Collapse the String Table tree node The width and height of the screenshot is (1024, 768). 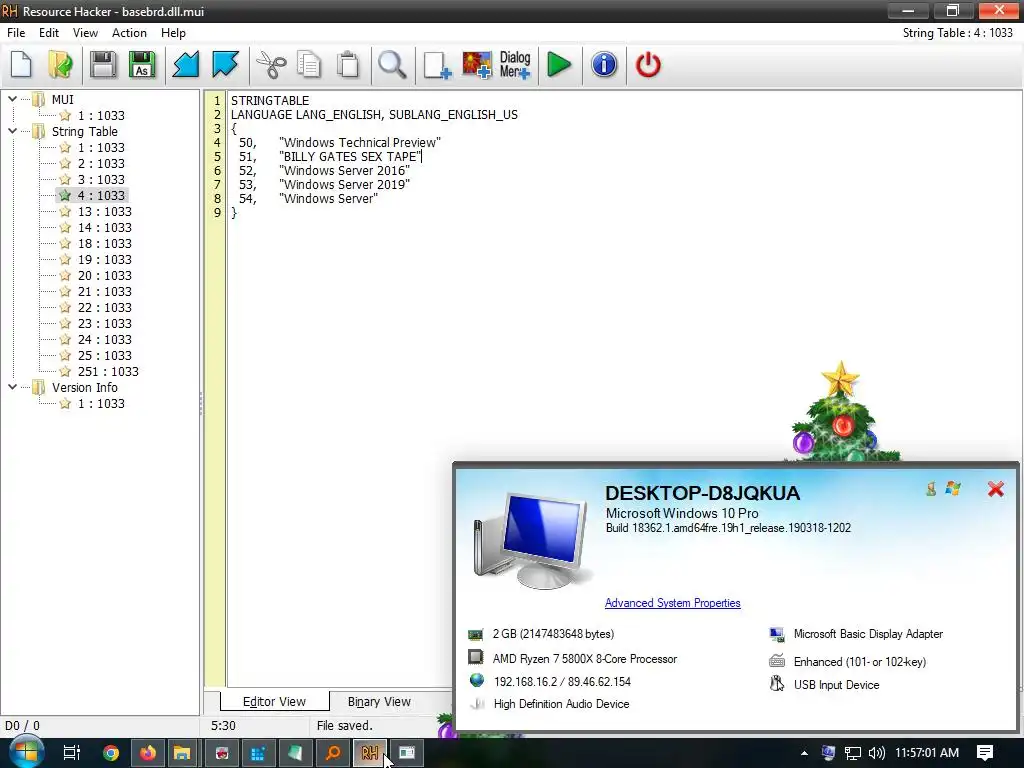click(x=12, y=131)
